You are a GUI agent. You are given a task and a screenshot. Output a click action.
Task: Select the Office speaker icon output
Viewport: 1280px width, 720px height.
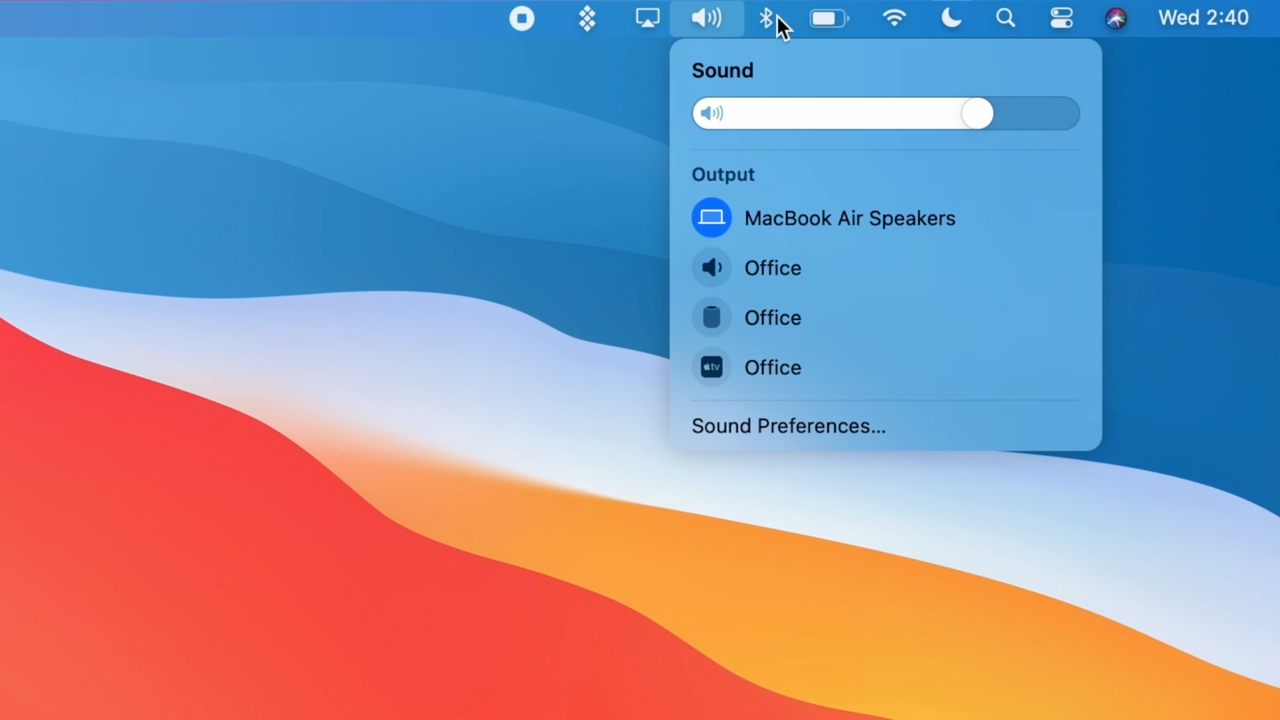712,268
